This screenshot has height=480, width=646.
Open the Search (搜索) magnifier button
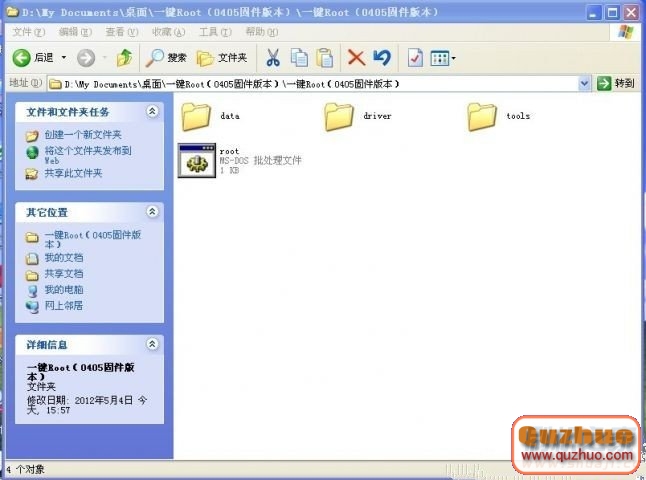click(166, 58)
